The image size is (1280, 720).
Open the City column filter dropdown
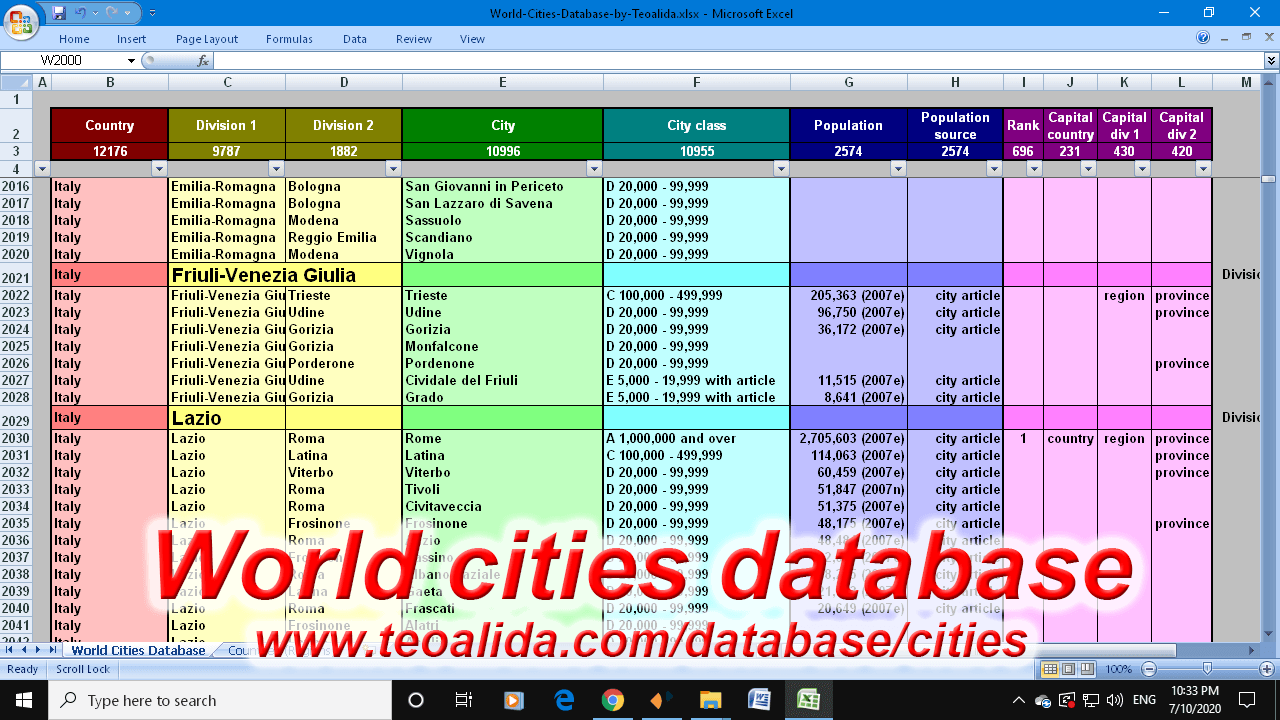point(594,169)
